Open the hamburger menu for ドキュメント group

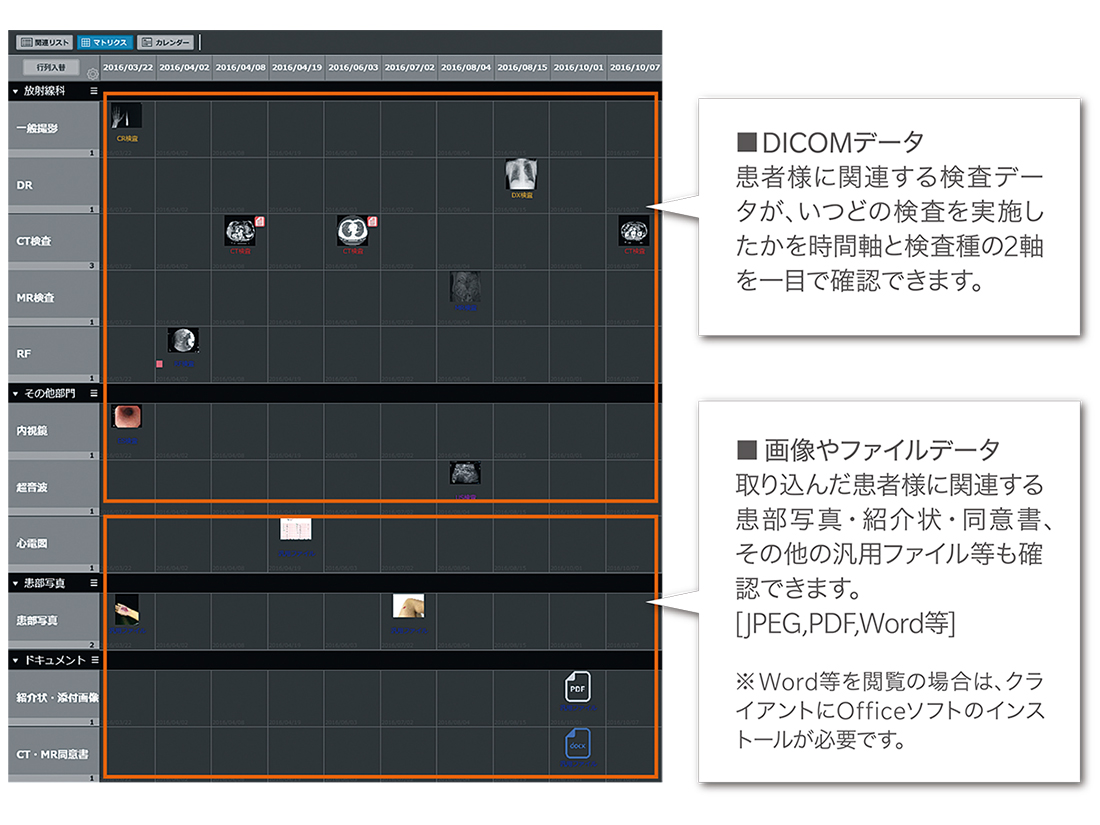[95, 660]
